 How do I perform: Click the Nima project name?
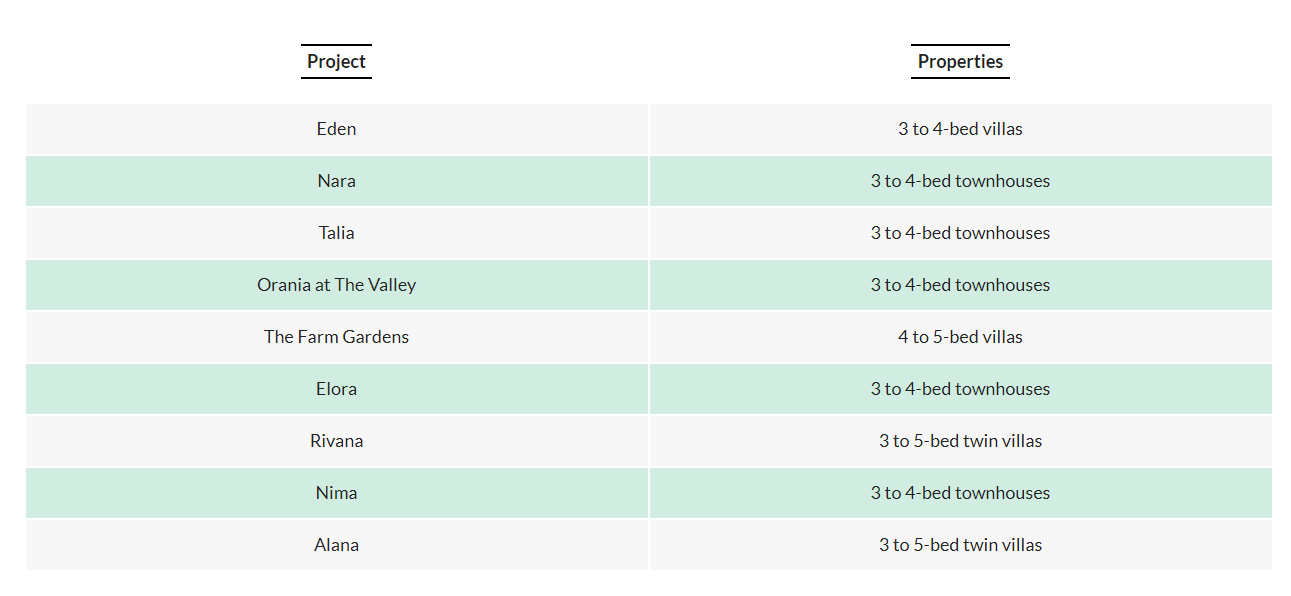pyautogui.click(x=336, y=493)
